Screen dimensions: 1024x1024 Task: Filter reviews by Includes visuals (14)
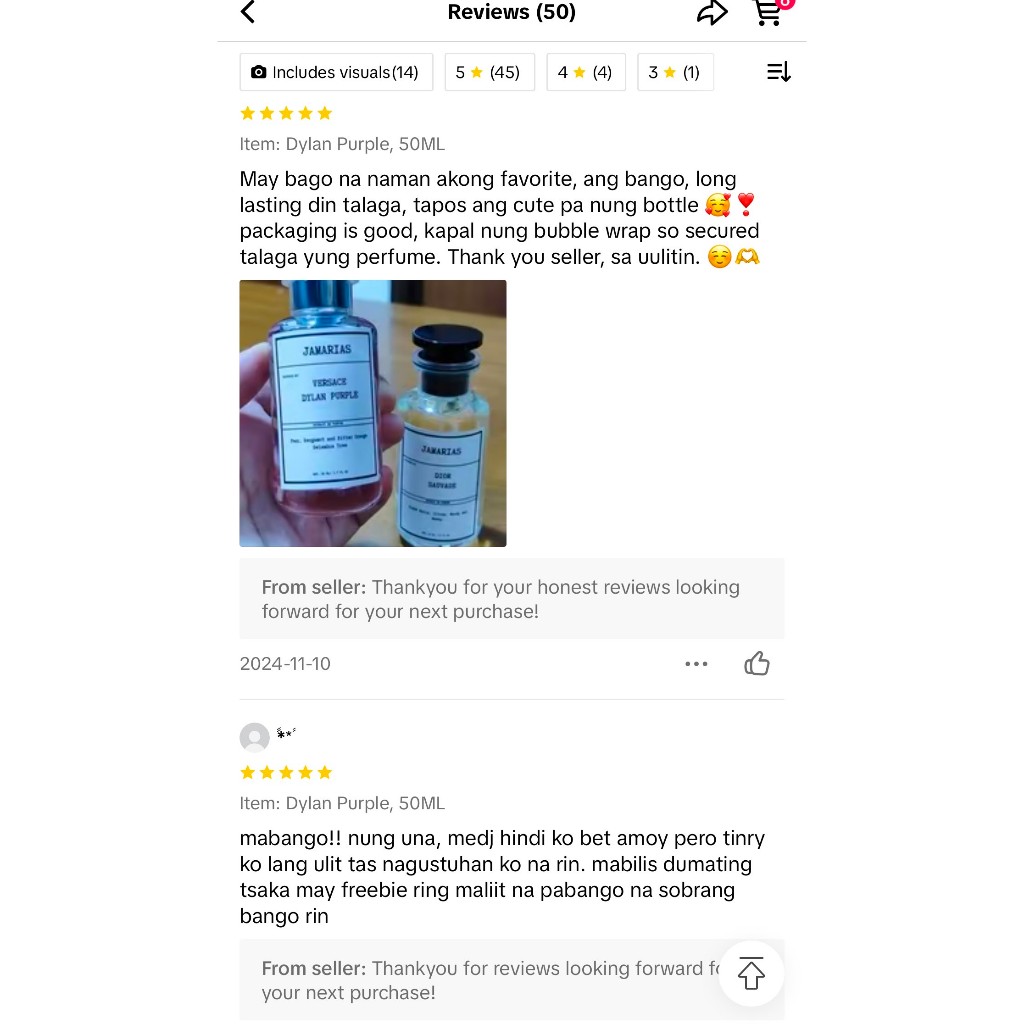(336, 72)
